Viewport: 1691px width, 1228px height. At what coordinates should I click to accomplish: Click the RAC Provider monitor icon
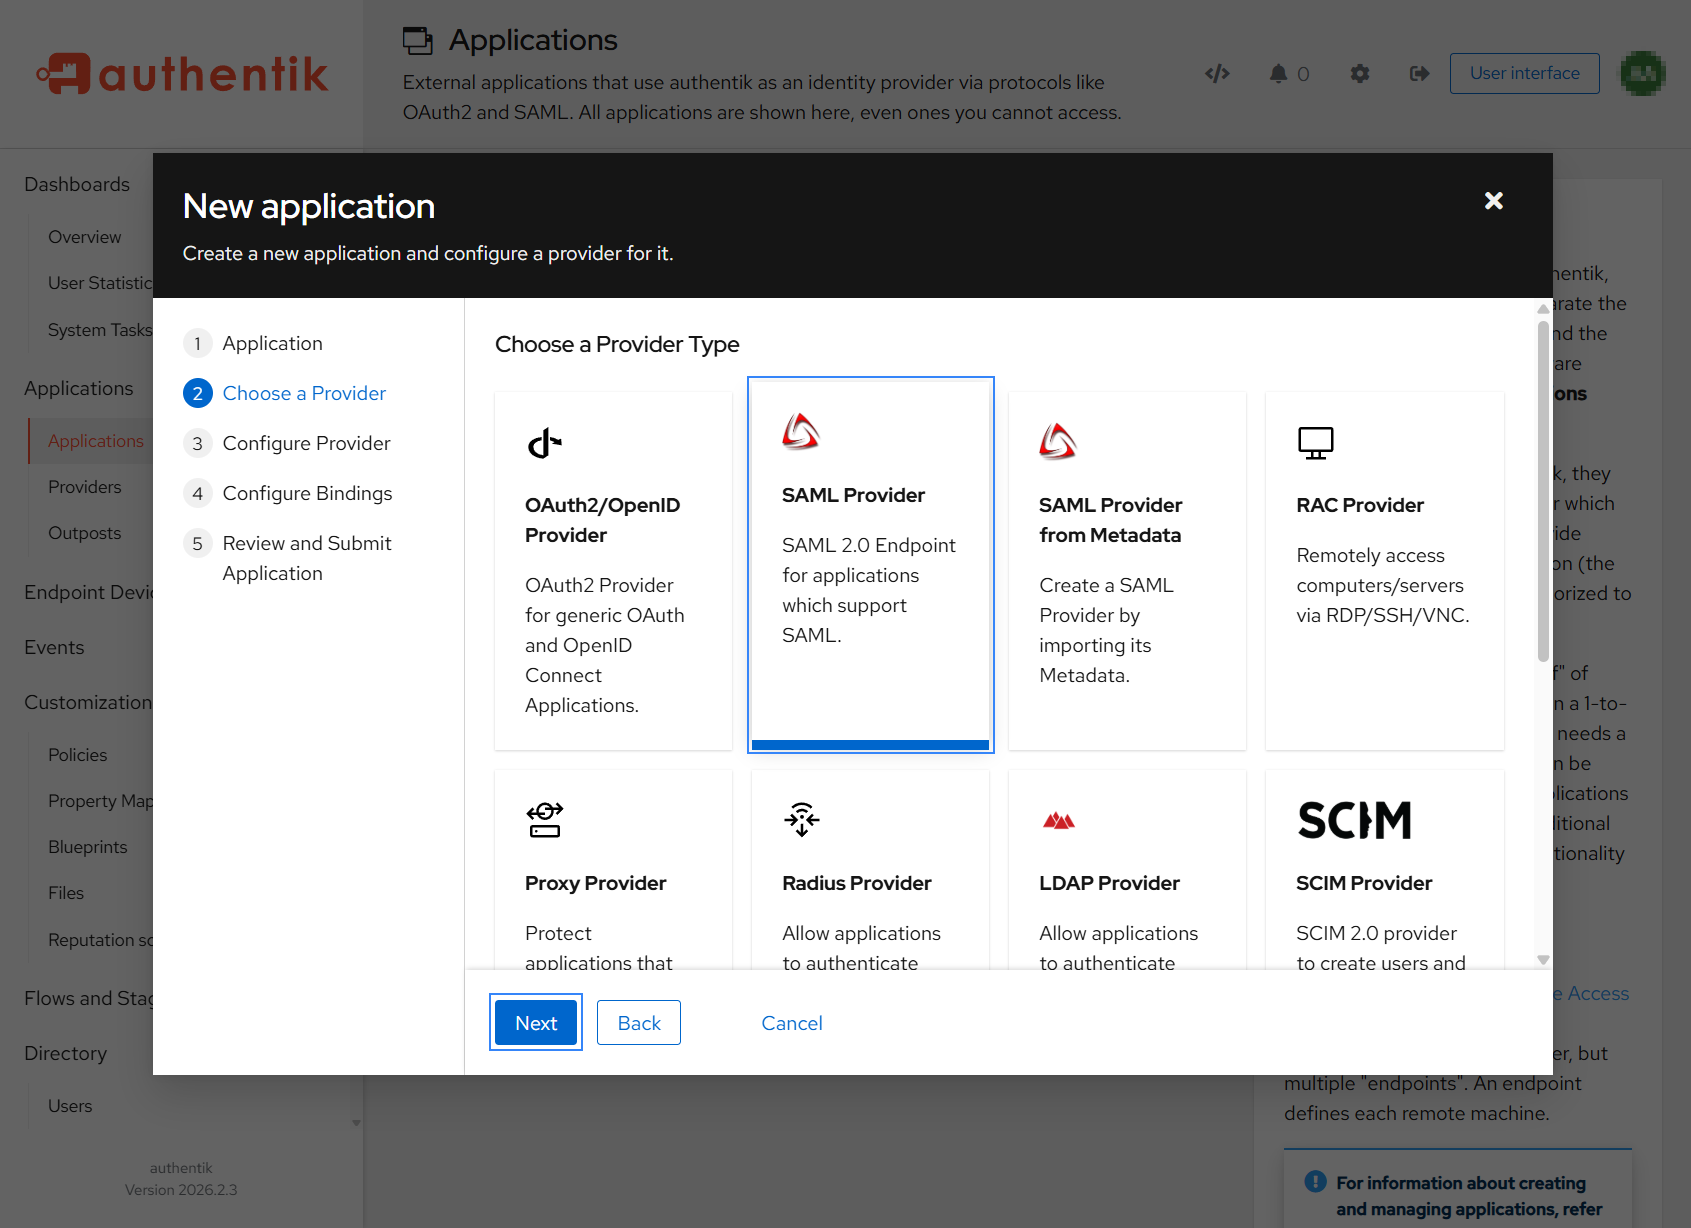pyautogui.click(x=1315, y=442)
